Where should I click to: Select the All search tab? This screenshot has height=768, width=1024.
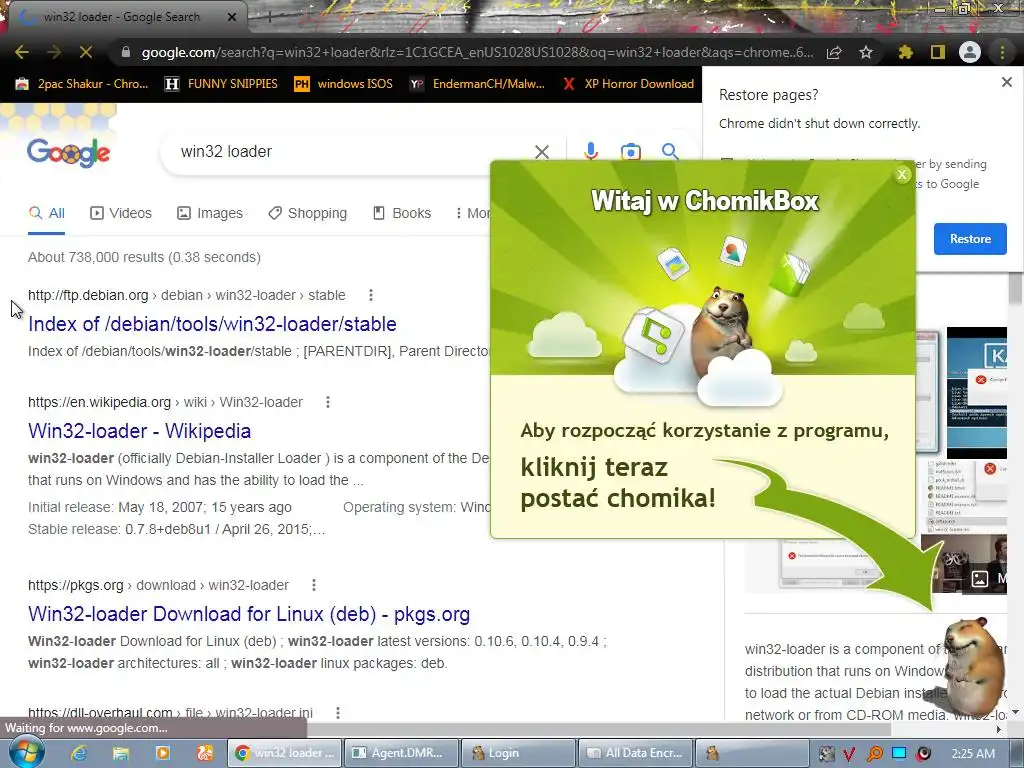(x=46, y=213)
